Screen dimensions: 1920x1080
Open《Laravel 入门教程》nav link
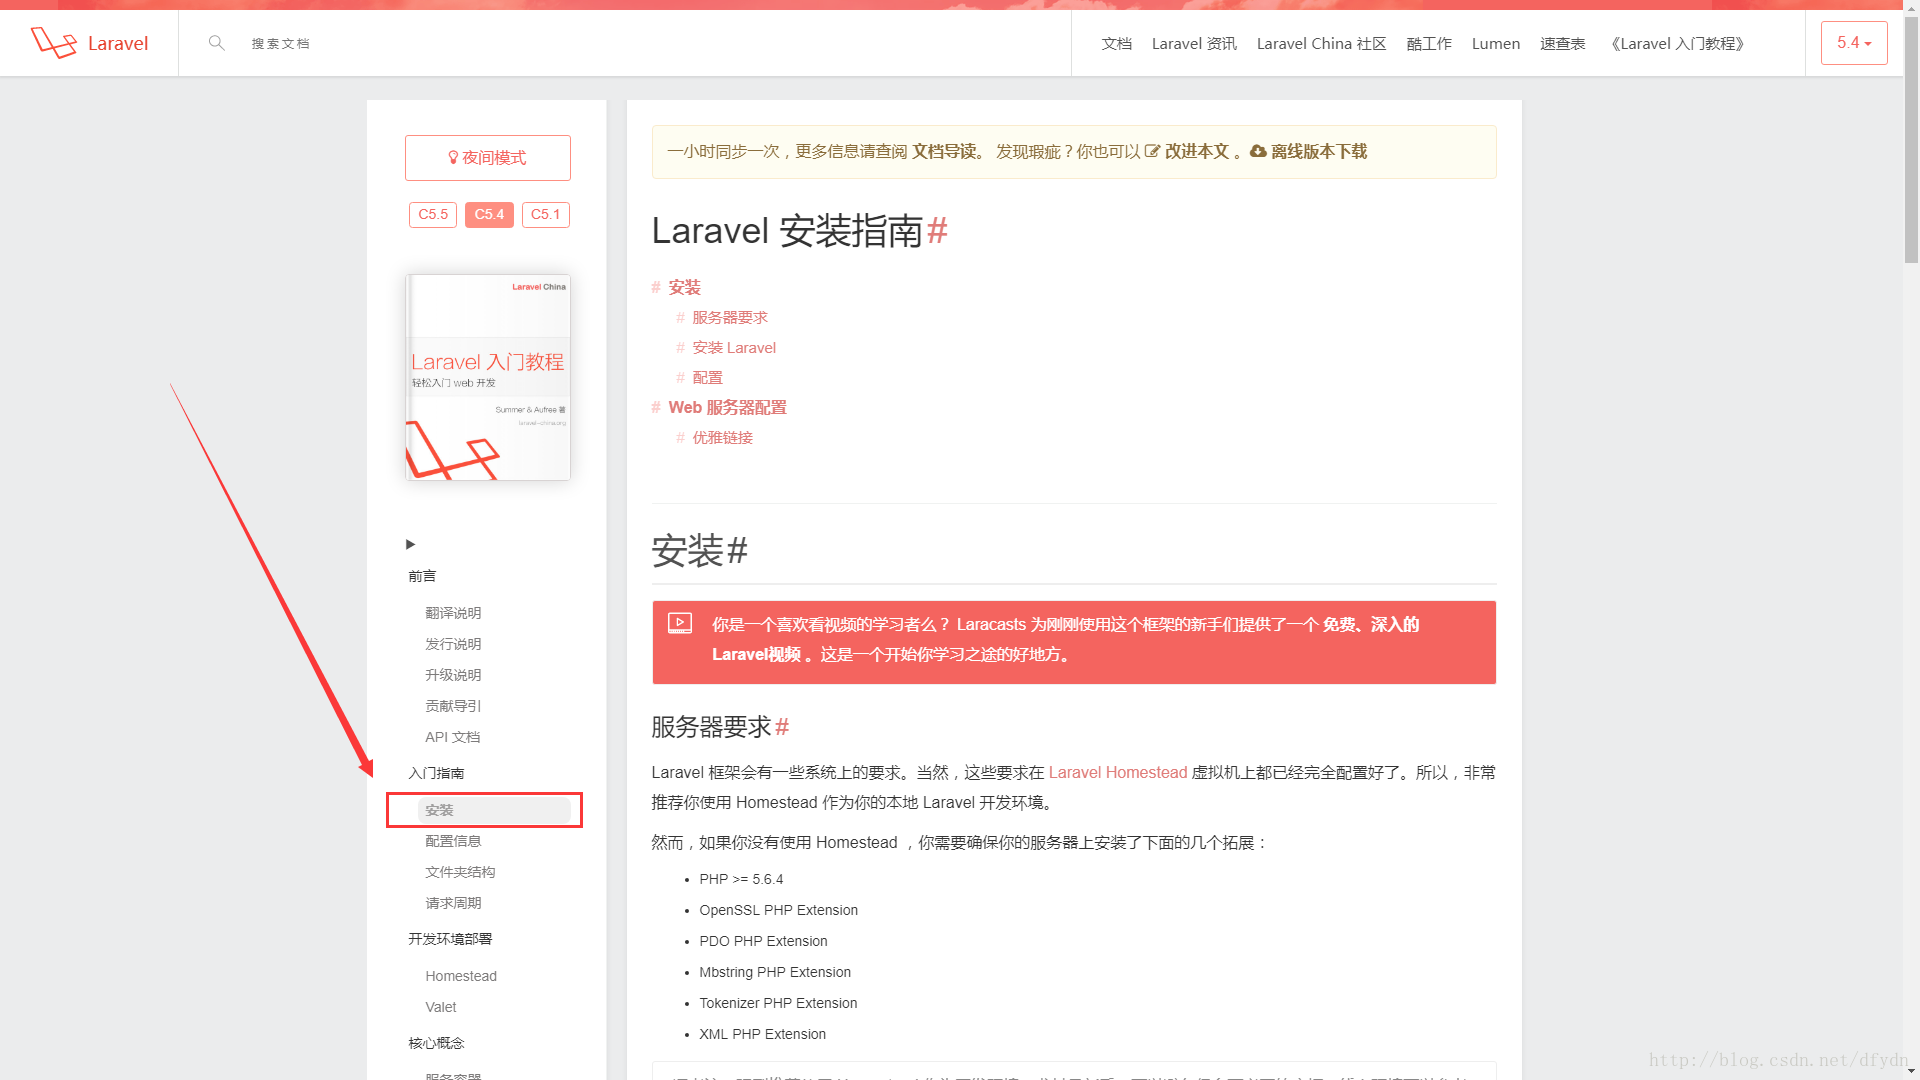(1678, 44)
